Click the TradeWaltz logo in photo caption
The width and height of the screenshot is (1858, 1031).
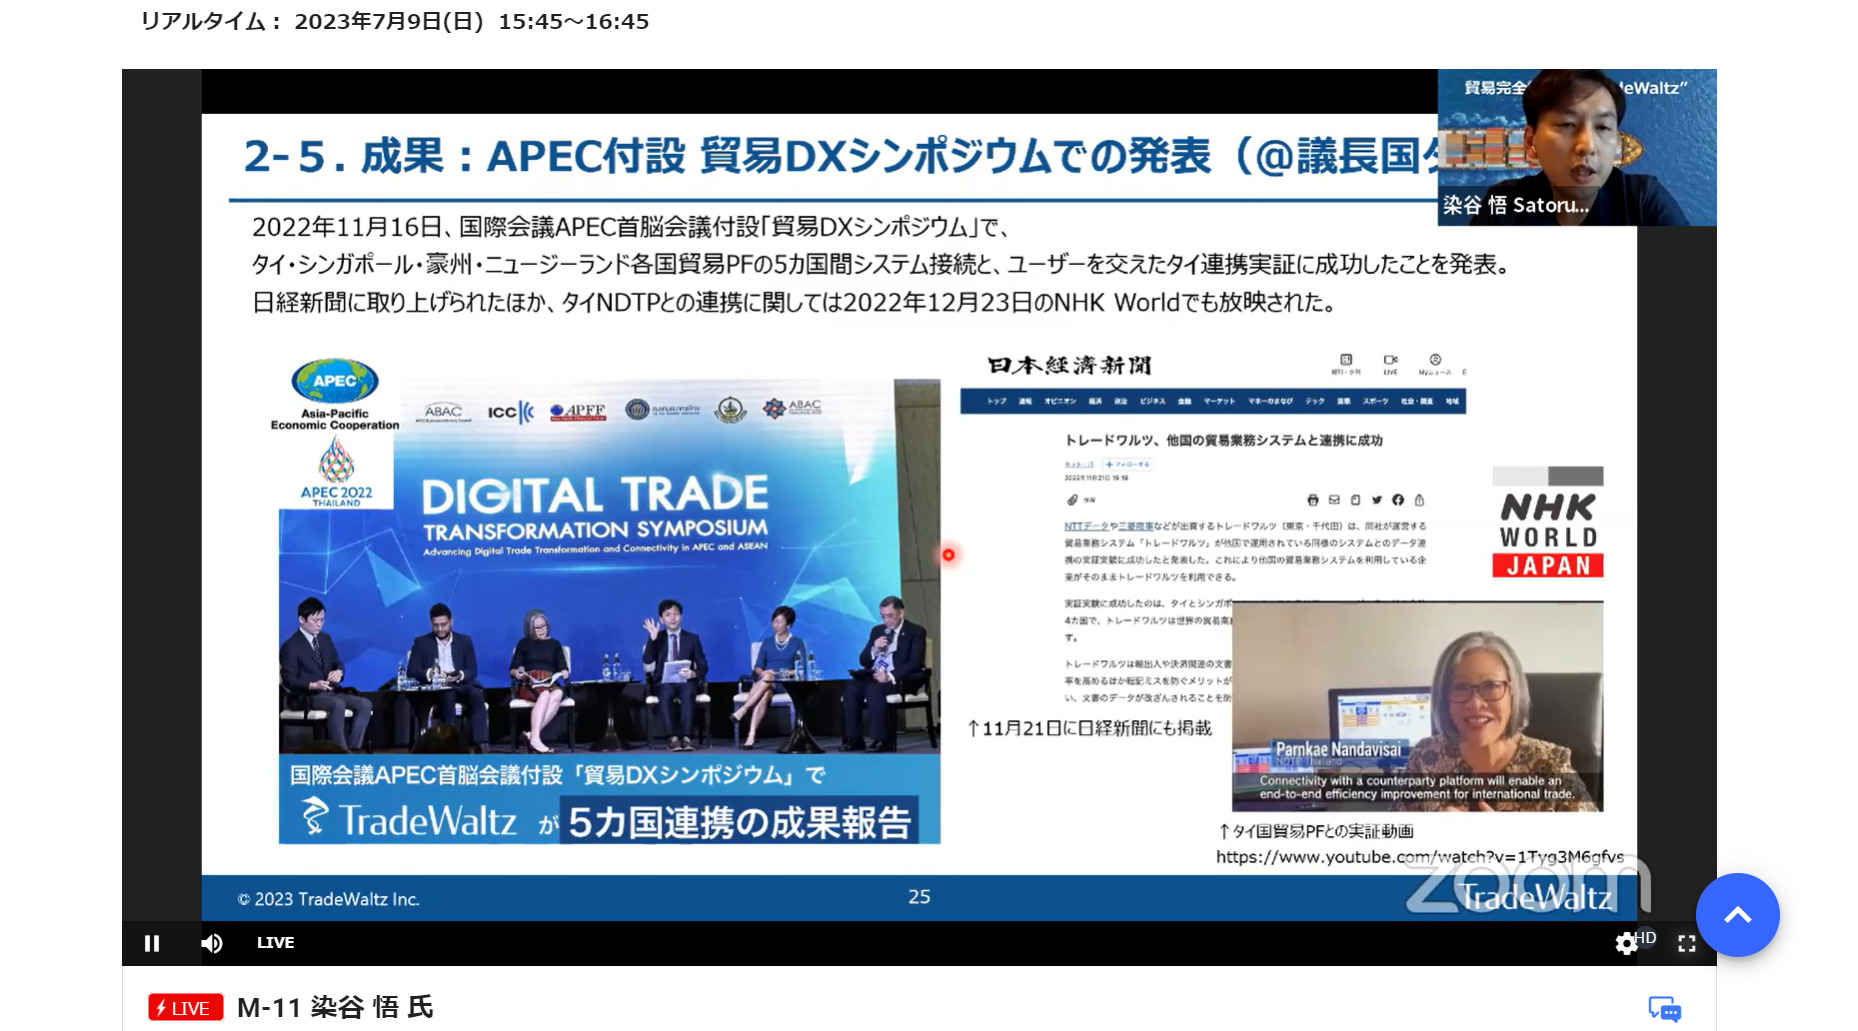(410, 819)
